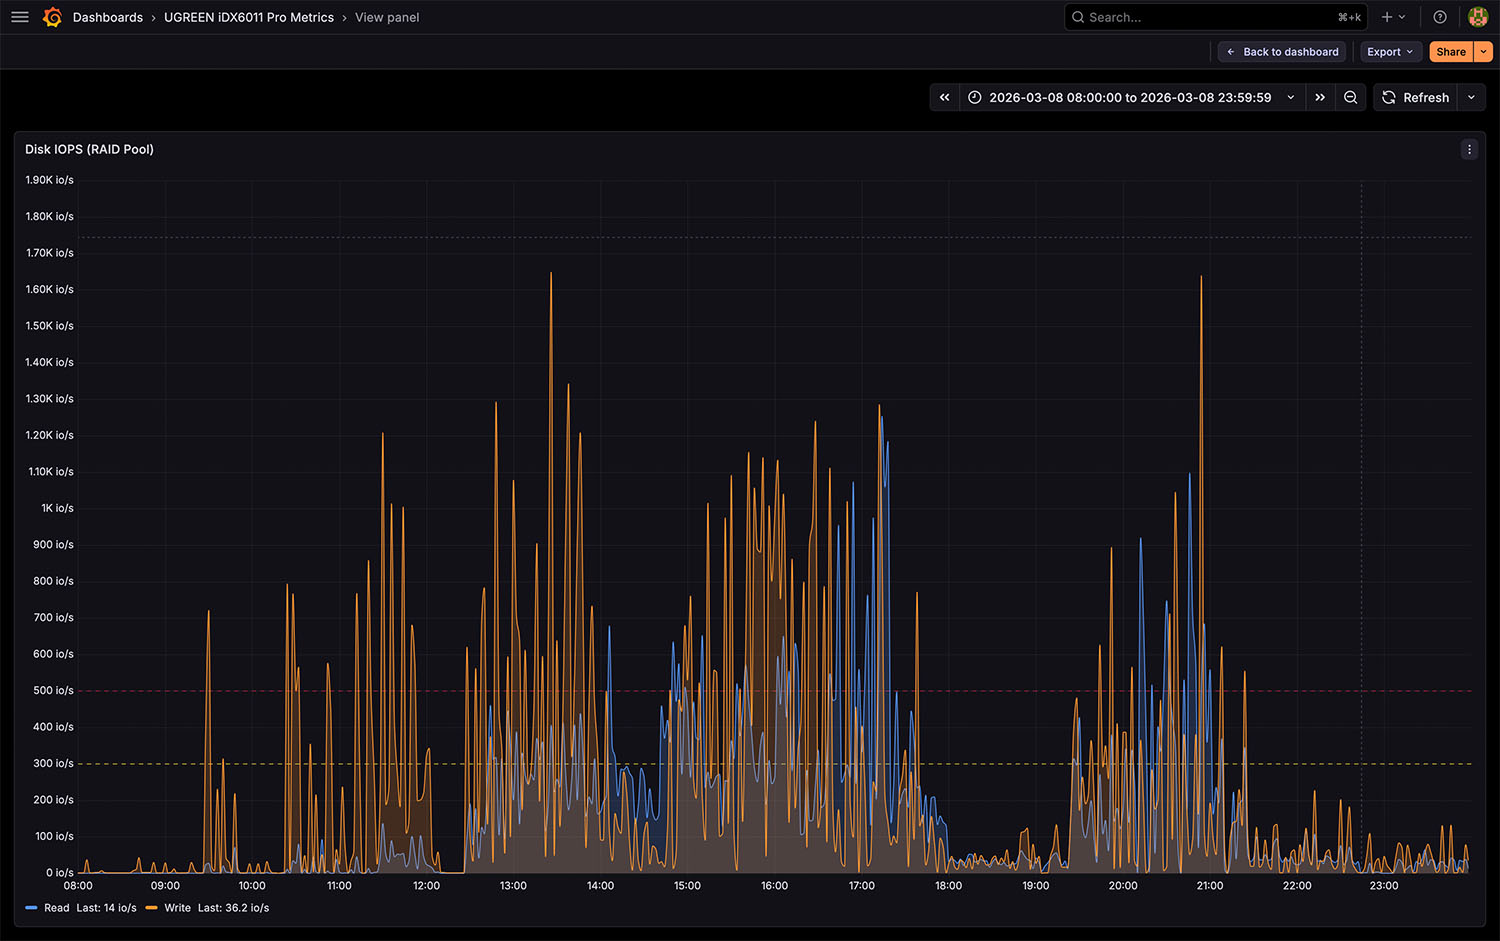Image resolution: width=1500 pixels, height=941 pixels.
Task: Open the user profile avatar
Action: [1477, 17]
